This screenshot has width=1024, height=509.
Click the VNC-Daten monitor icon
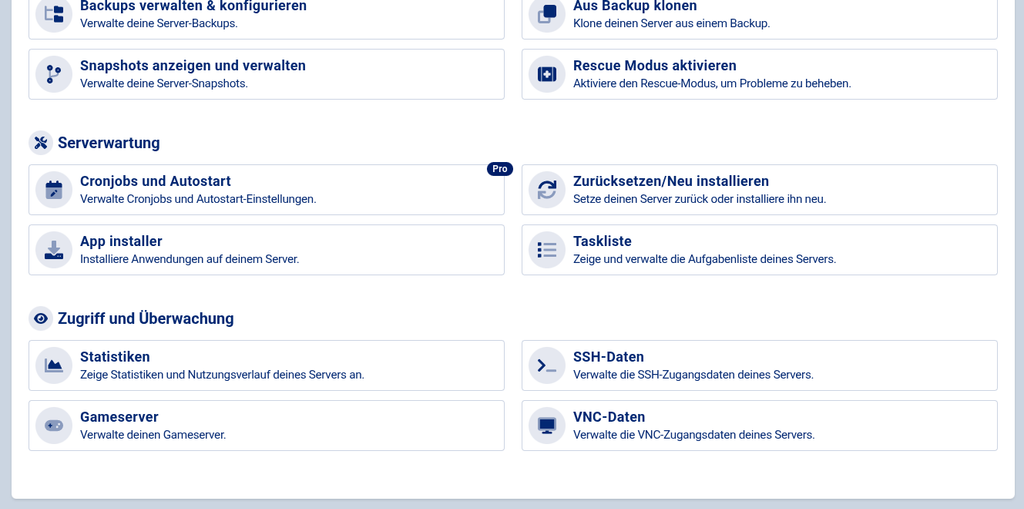click(x=547, y=426)
